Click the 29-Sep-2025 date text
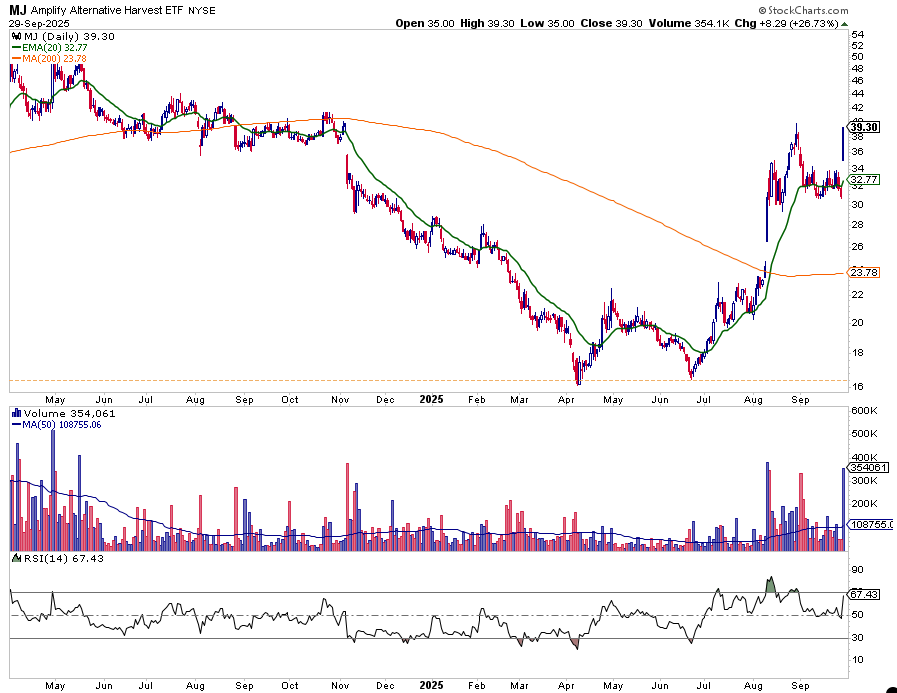 36,22
